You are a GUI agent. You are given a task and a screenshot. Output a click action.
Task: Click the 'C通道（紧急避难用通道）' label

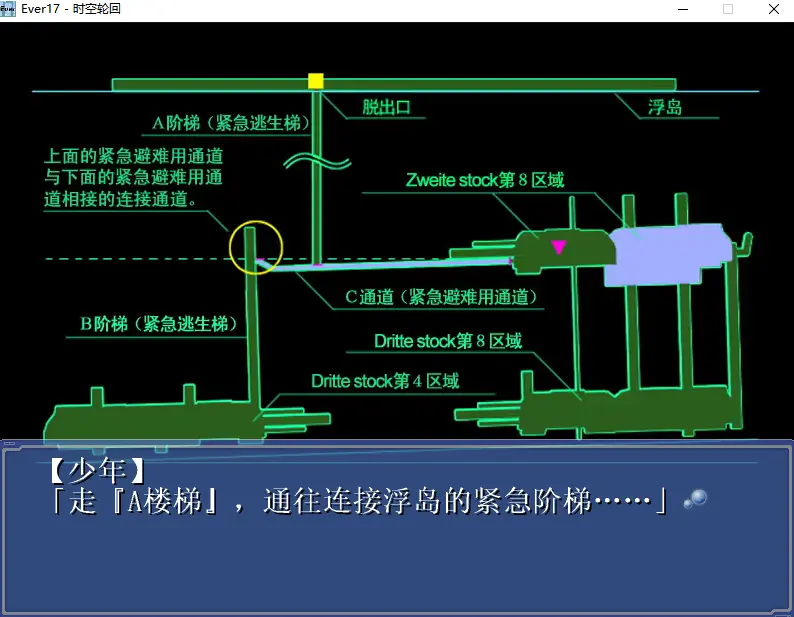point(441,297)
